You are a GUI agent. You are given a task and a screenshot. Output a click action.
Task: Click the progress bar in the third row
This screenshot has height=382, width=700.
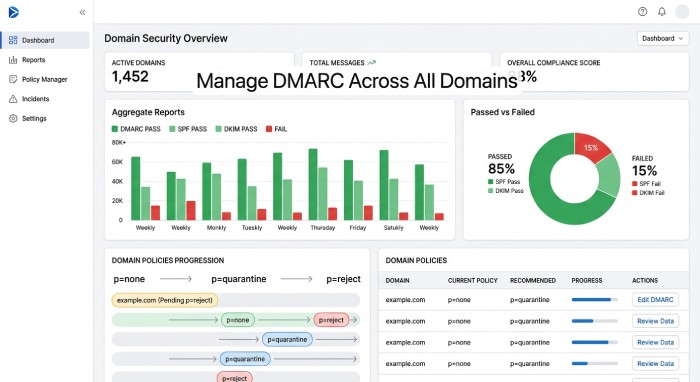(x=594, y=342)
